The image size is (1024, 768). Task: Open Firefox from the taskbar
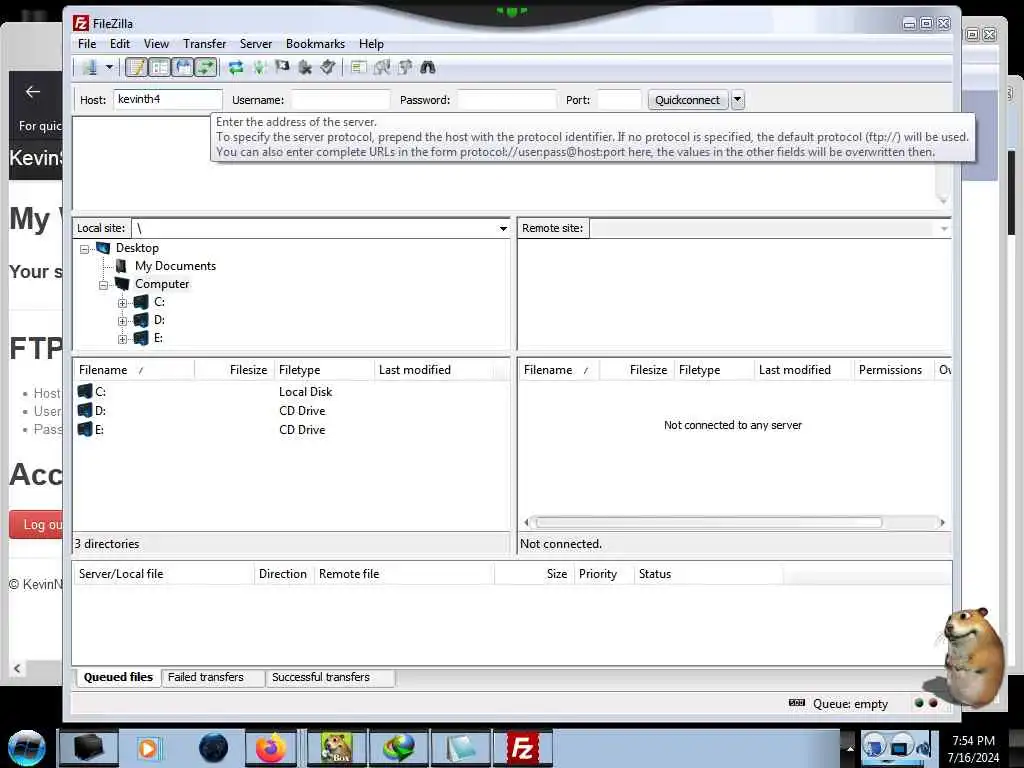(x=271, y=748)
